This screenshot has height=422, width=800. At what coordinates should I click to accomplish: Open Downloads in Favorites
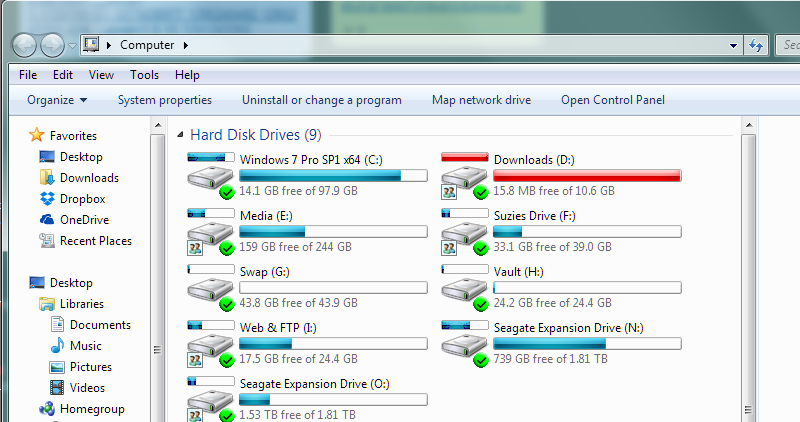pos(89,178)
